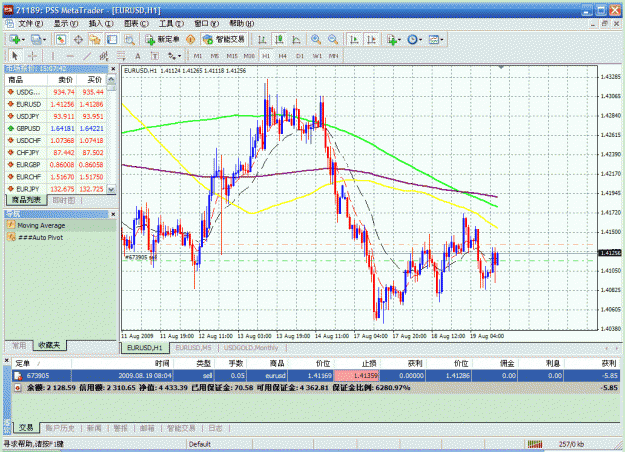This screenshot has width=625, height=452.
Task: Switch to the 即时图 tick chart tab
Action: tap(64, 200)
